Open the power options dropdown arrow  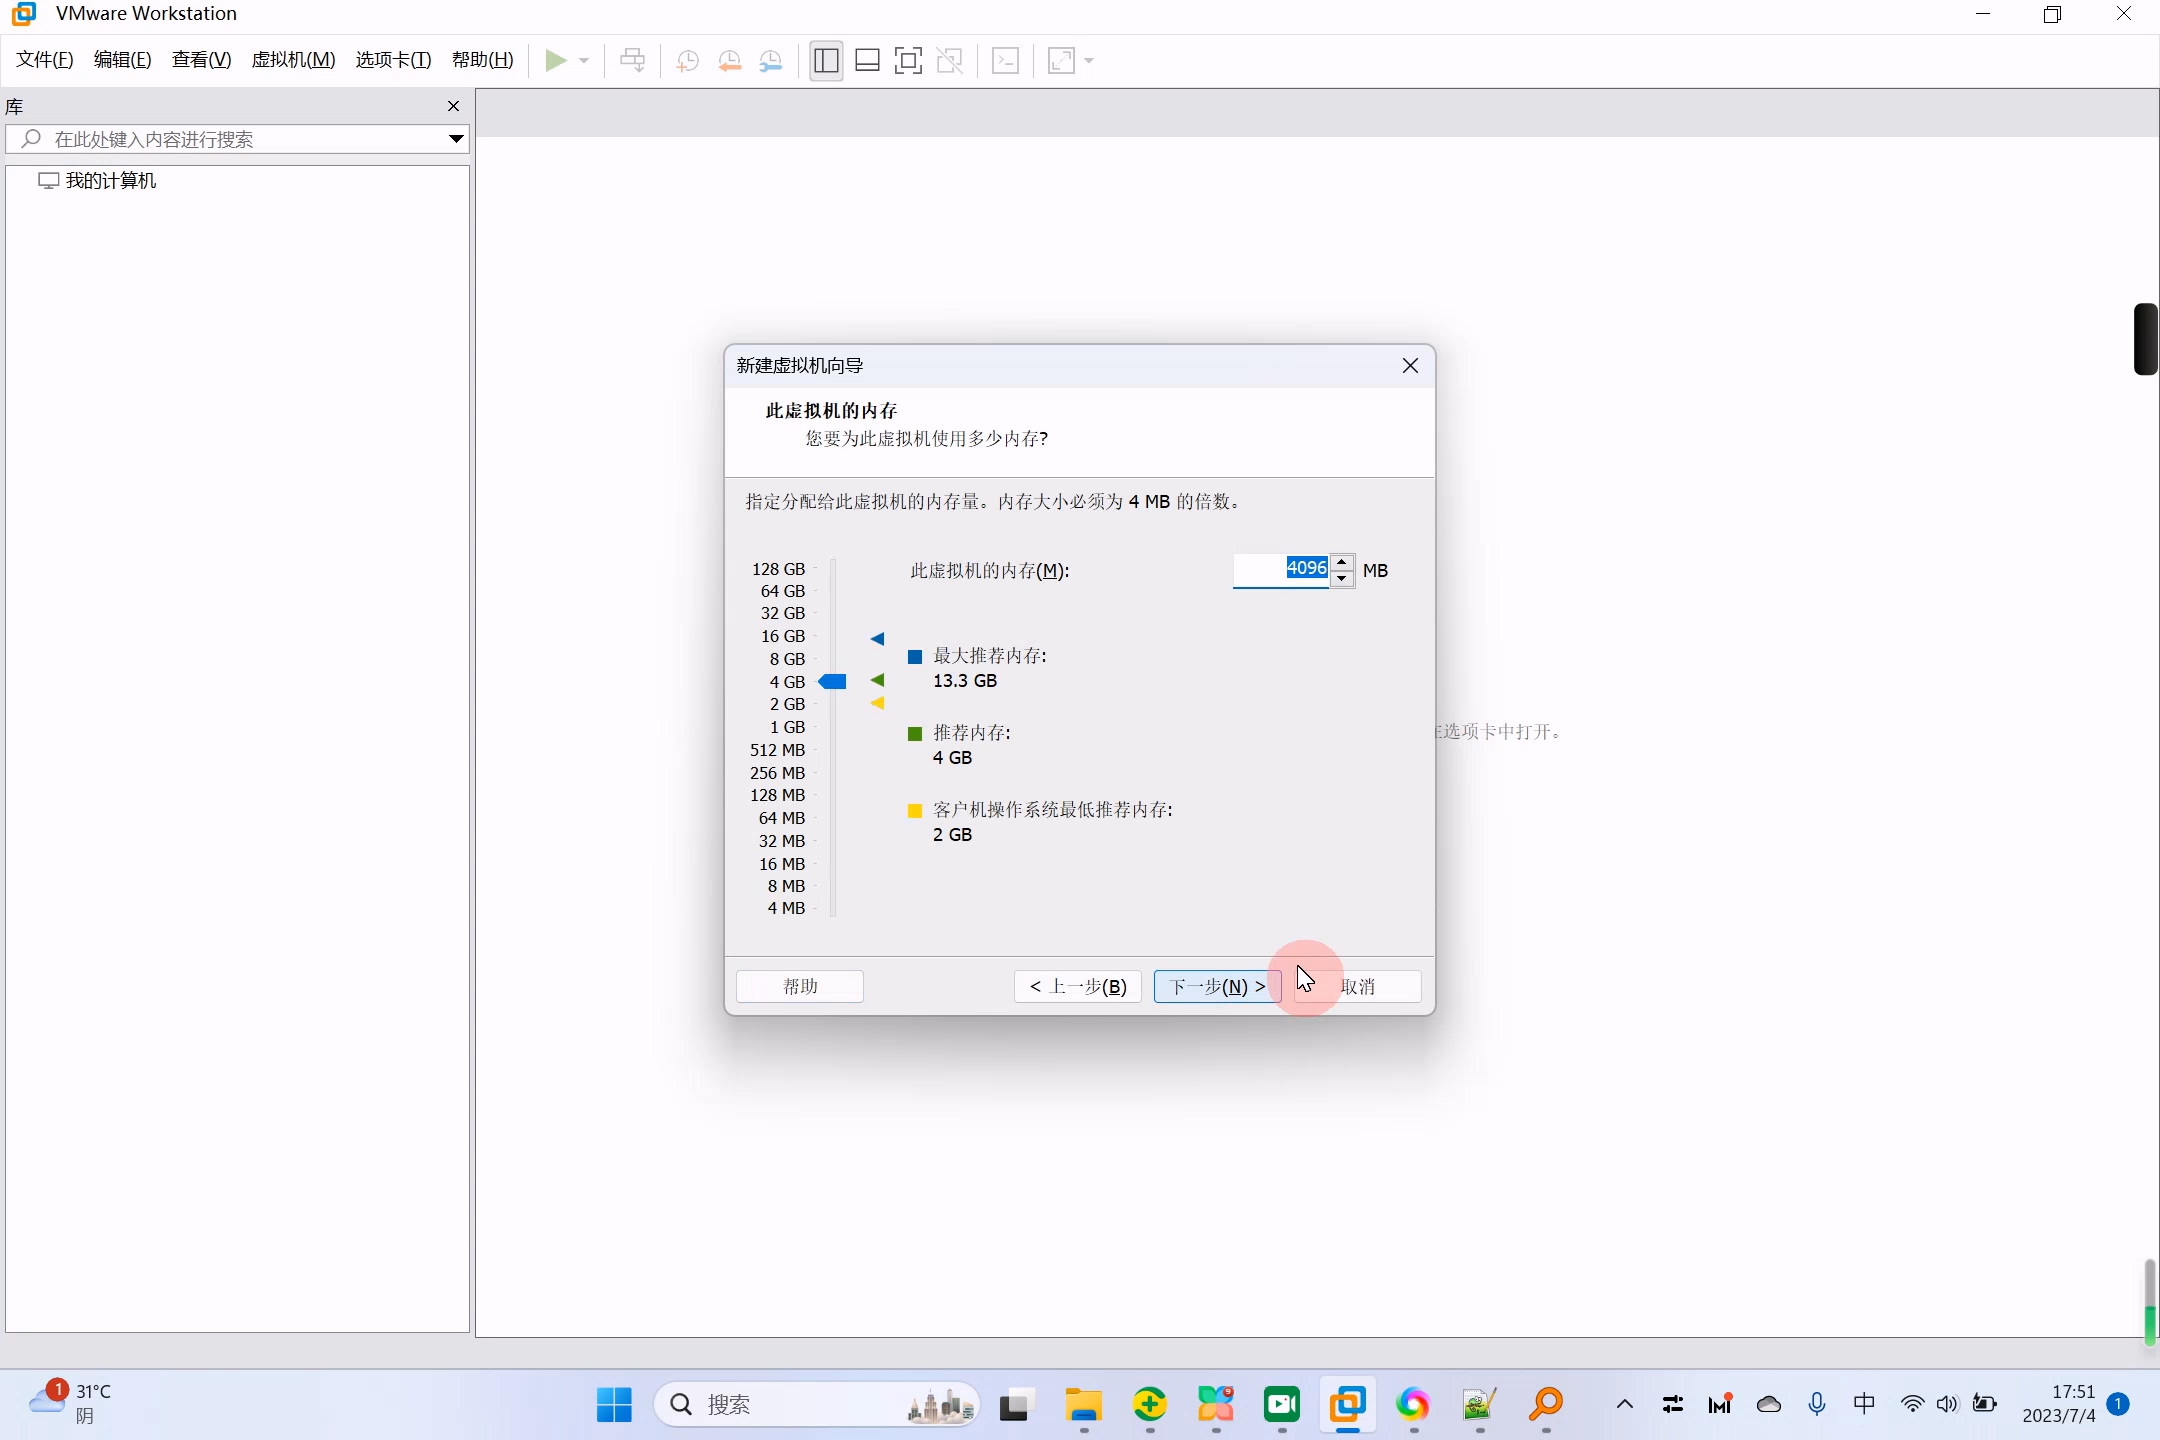tap(584, 61)
